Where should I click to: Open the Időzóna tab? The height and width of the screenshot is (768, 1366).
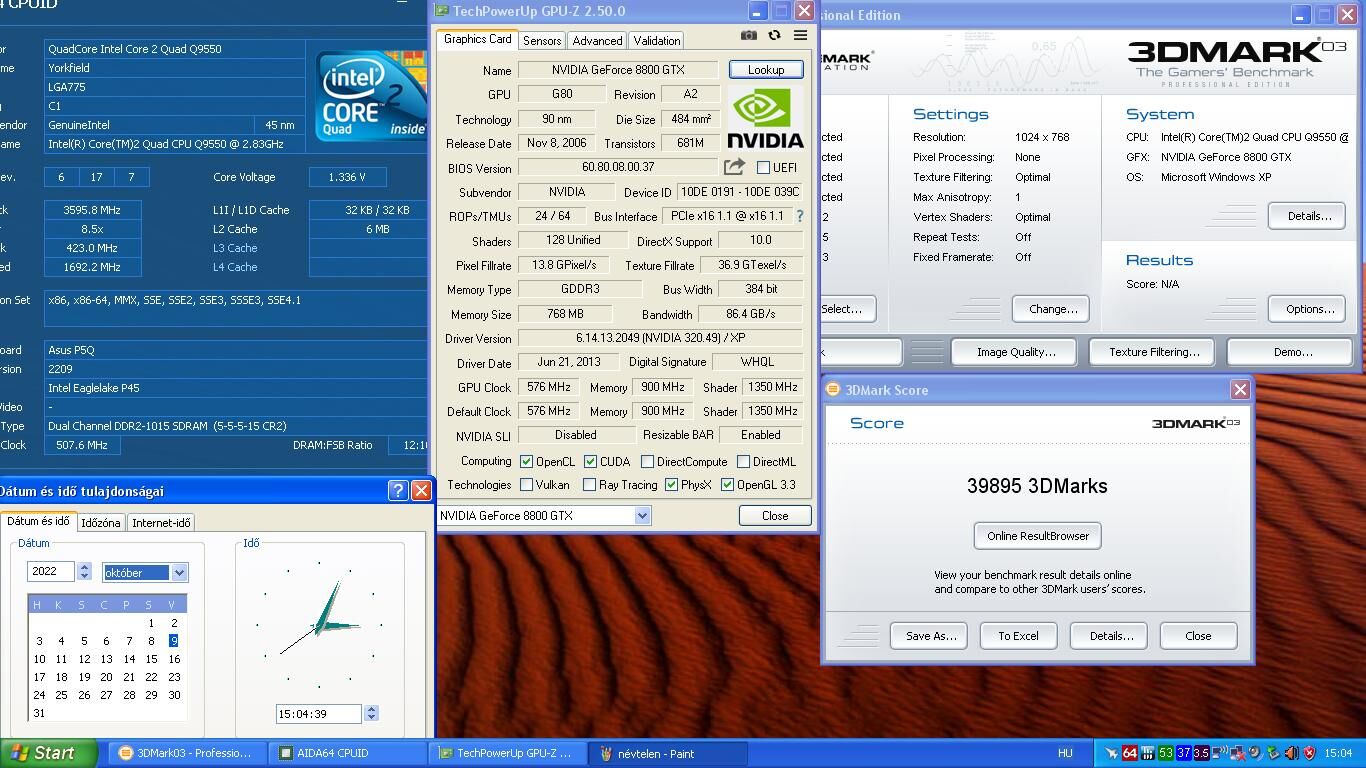pos(101,522)
